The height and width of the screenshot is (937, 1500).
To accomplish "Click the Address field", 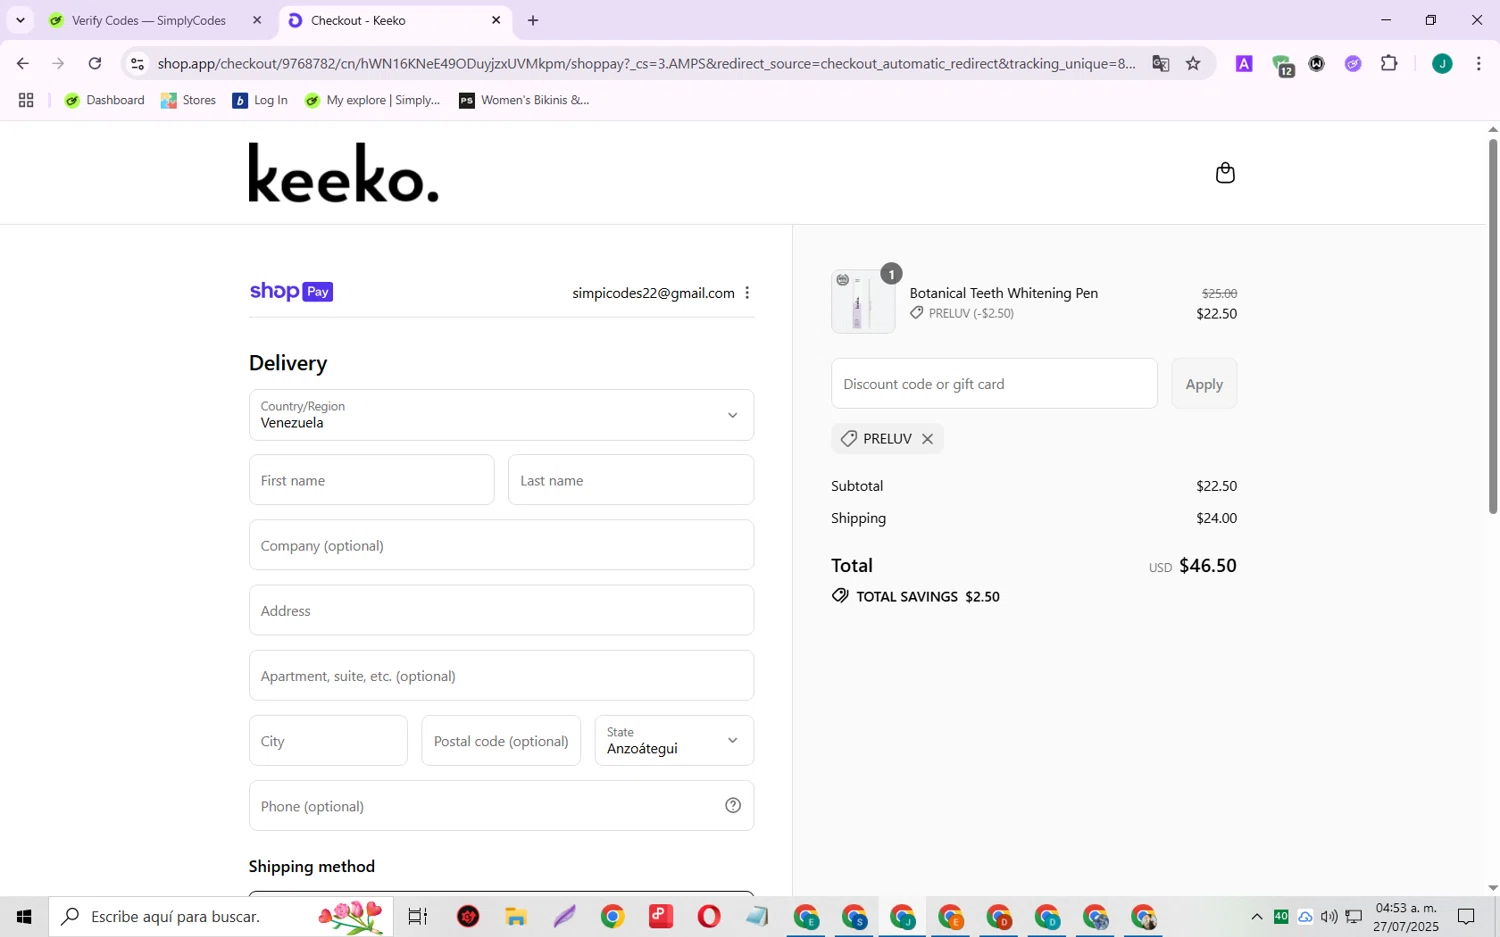I will (x=501, y=610).
